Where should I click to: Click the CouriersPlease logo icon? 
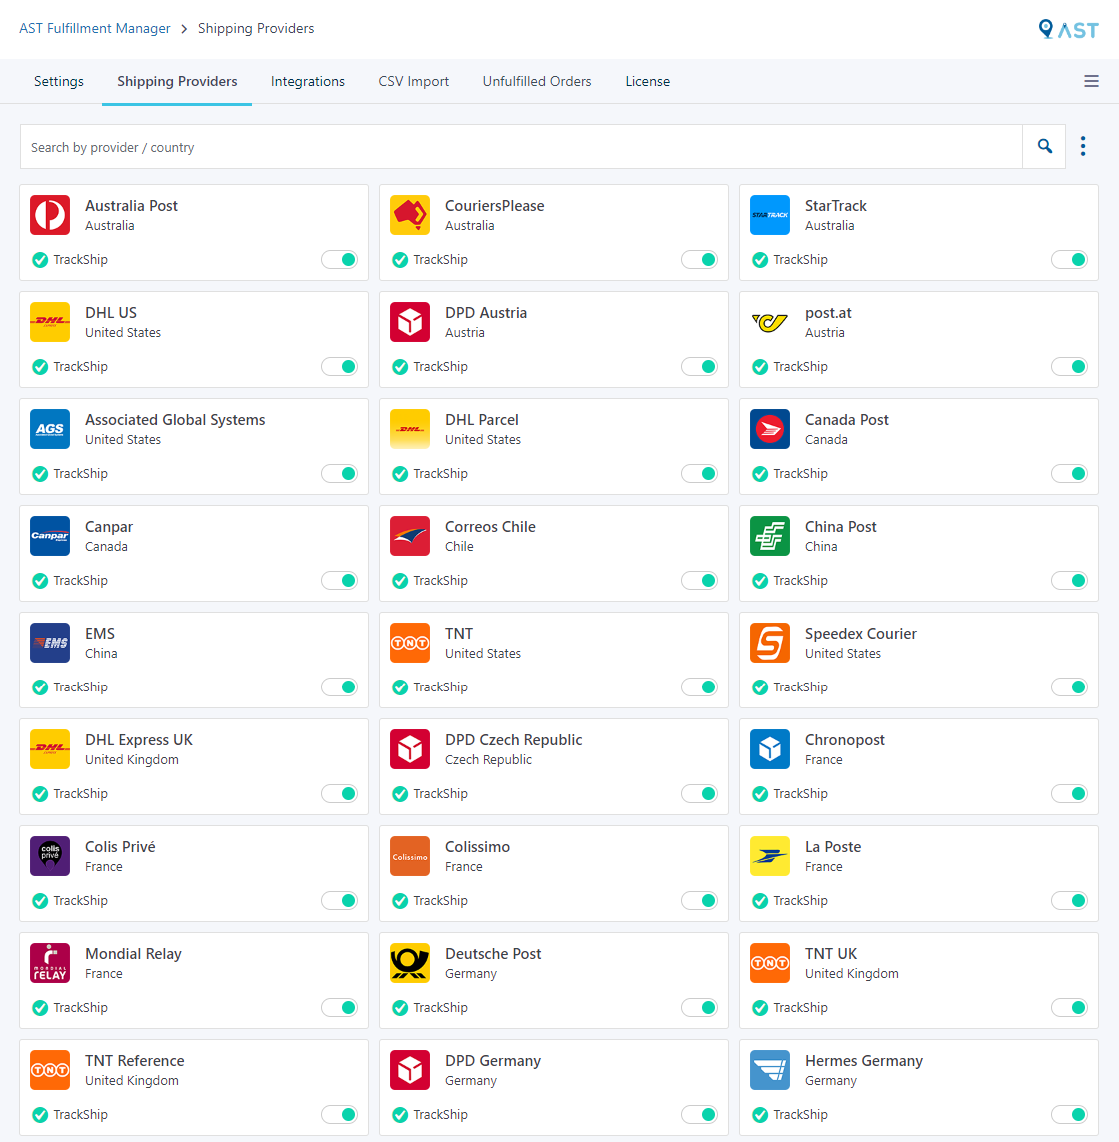[x=410, y=215]
